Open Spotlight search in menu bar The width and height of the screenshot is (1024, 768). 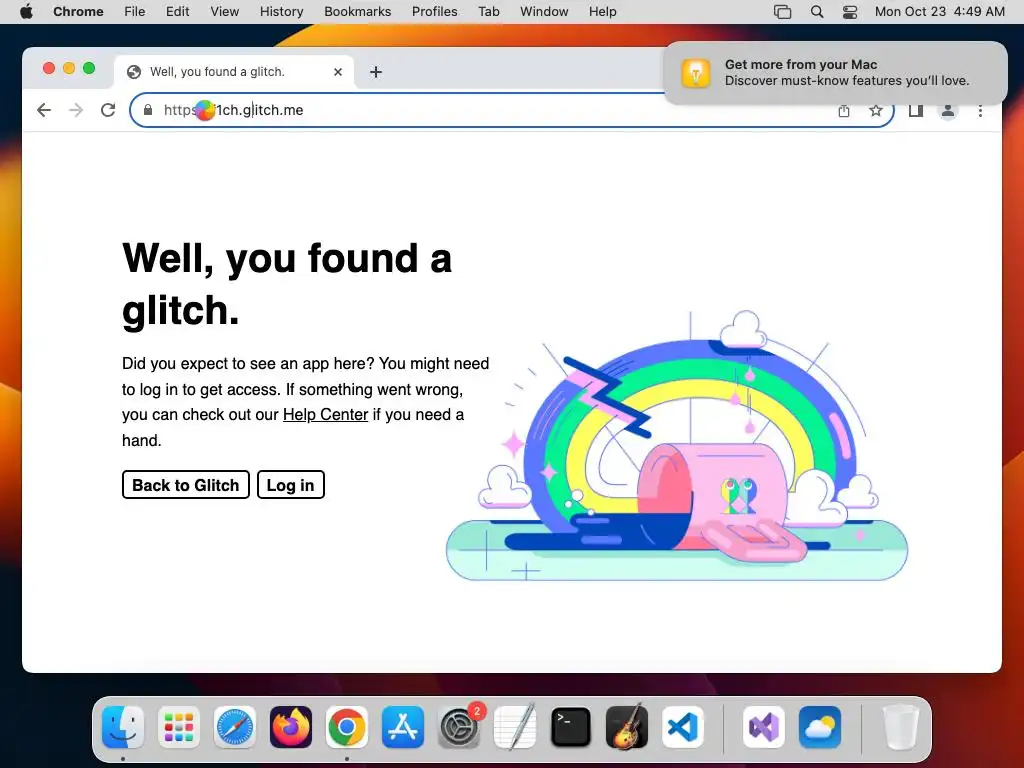tap(816, 12)
